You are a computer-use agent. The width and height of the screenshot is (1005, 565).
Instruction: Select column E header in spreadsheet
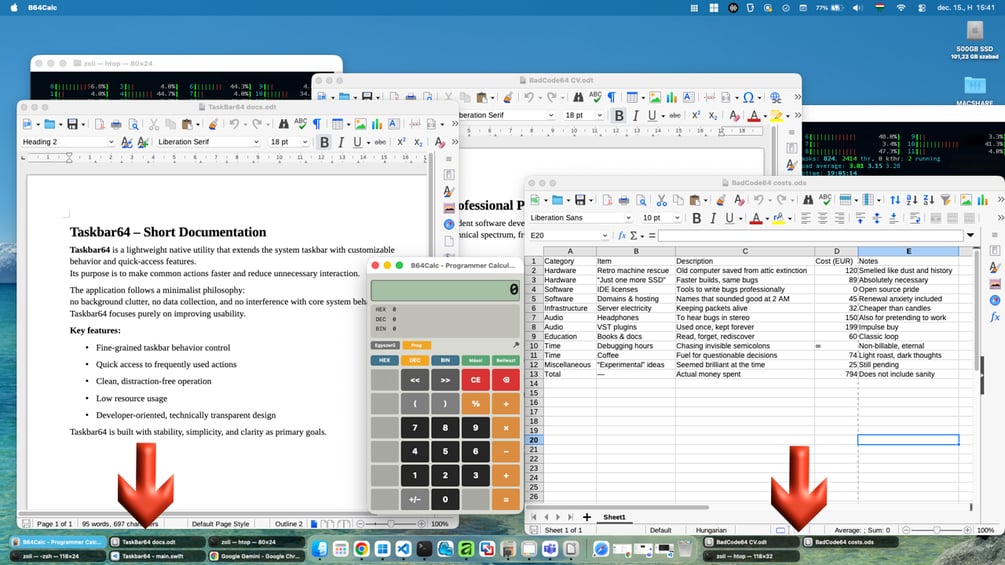click(908, 251)
